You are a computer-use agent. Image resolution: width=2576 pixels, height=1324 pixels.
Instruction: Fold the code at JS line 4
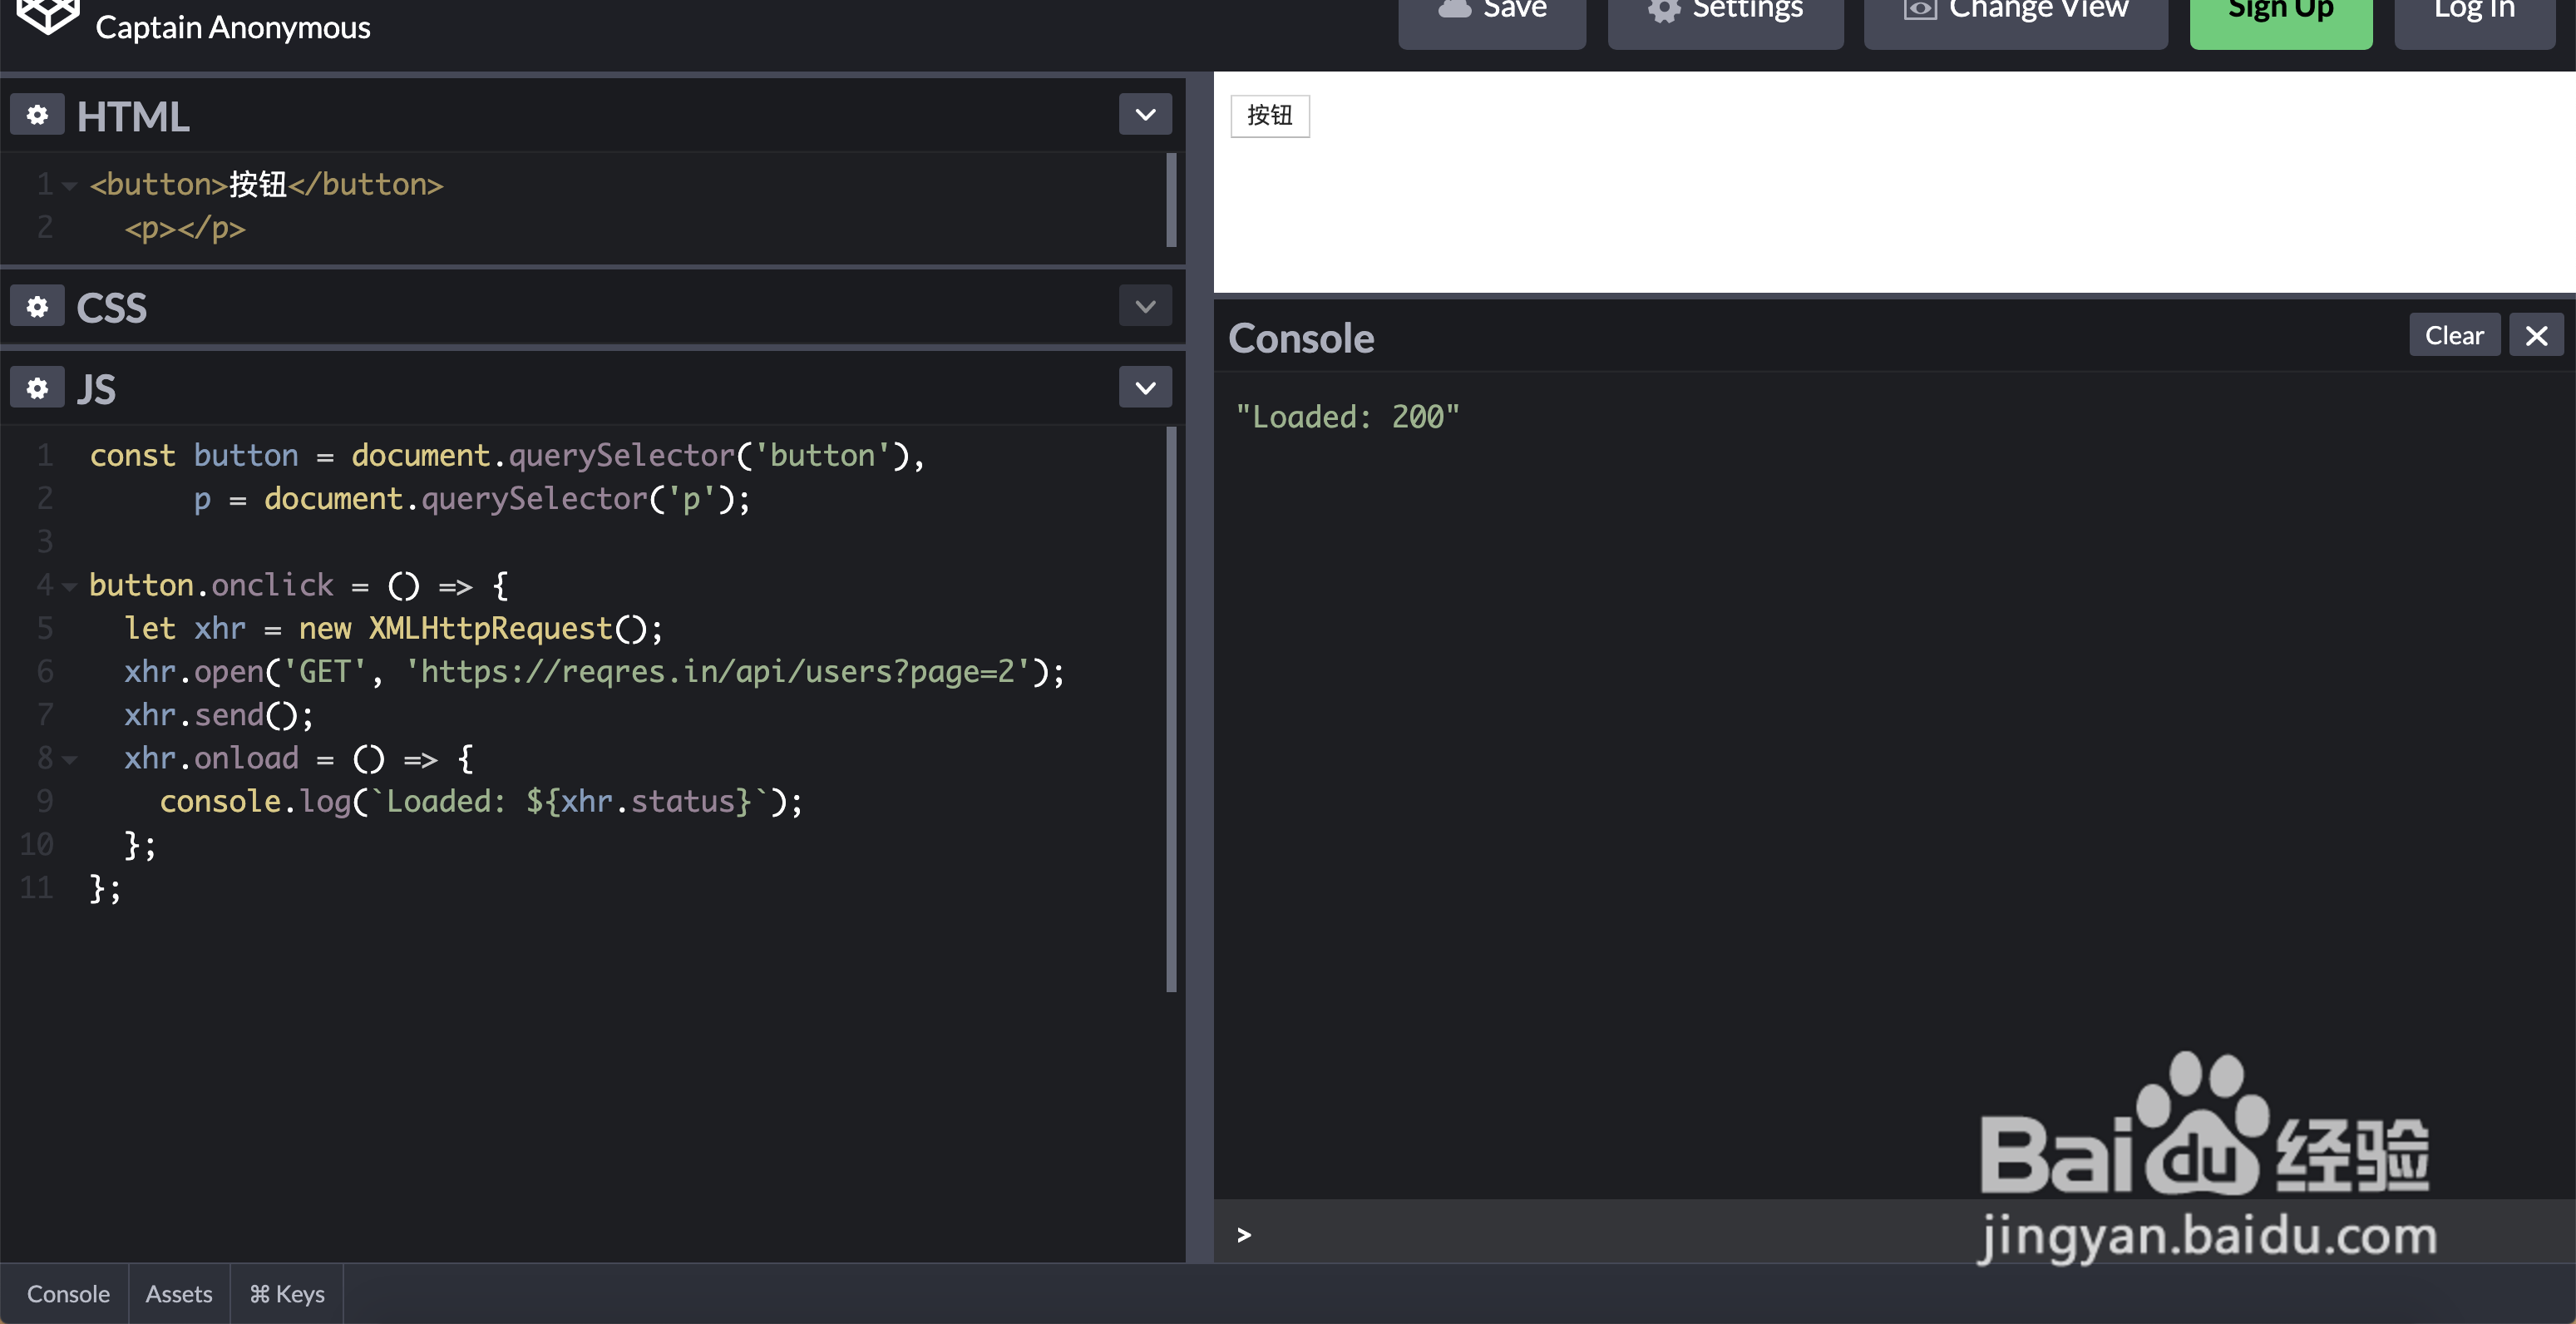coord(69,587)
